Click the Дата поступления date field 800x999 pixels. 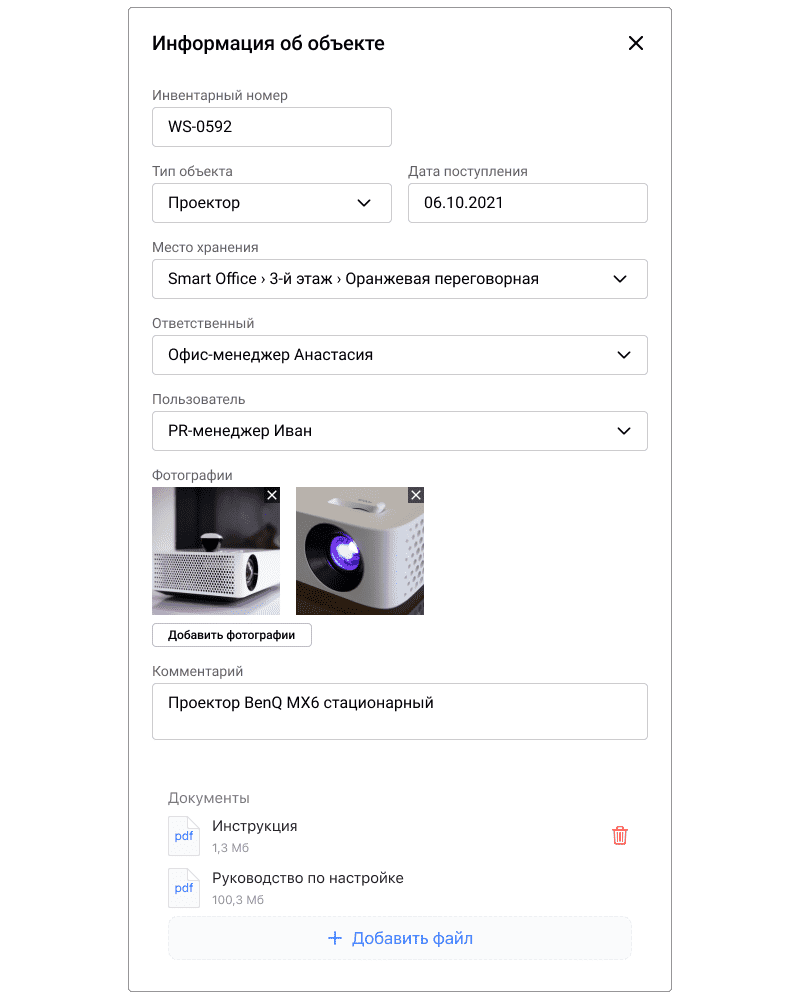pos(527,203)
